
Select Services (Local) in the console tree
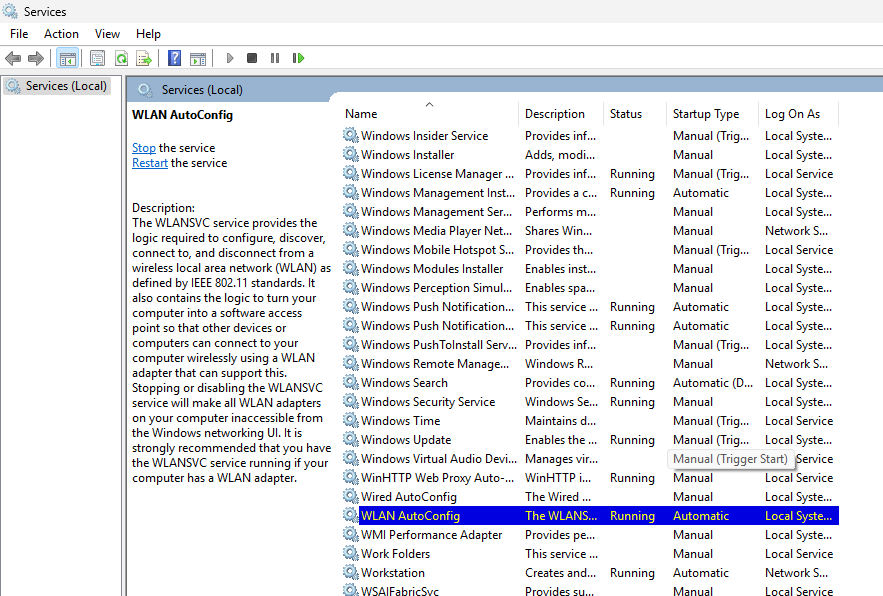pyautogui.click(x=66, y=86)
